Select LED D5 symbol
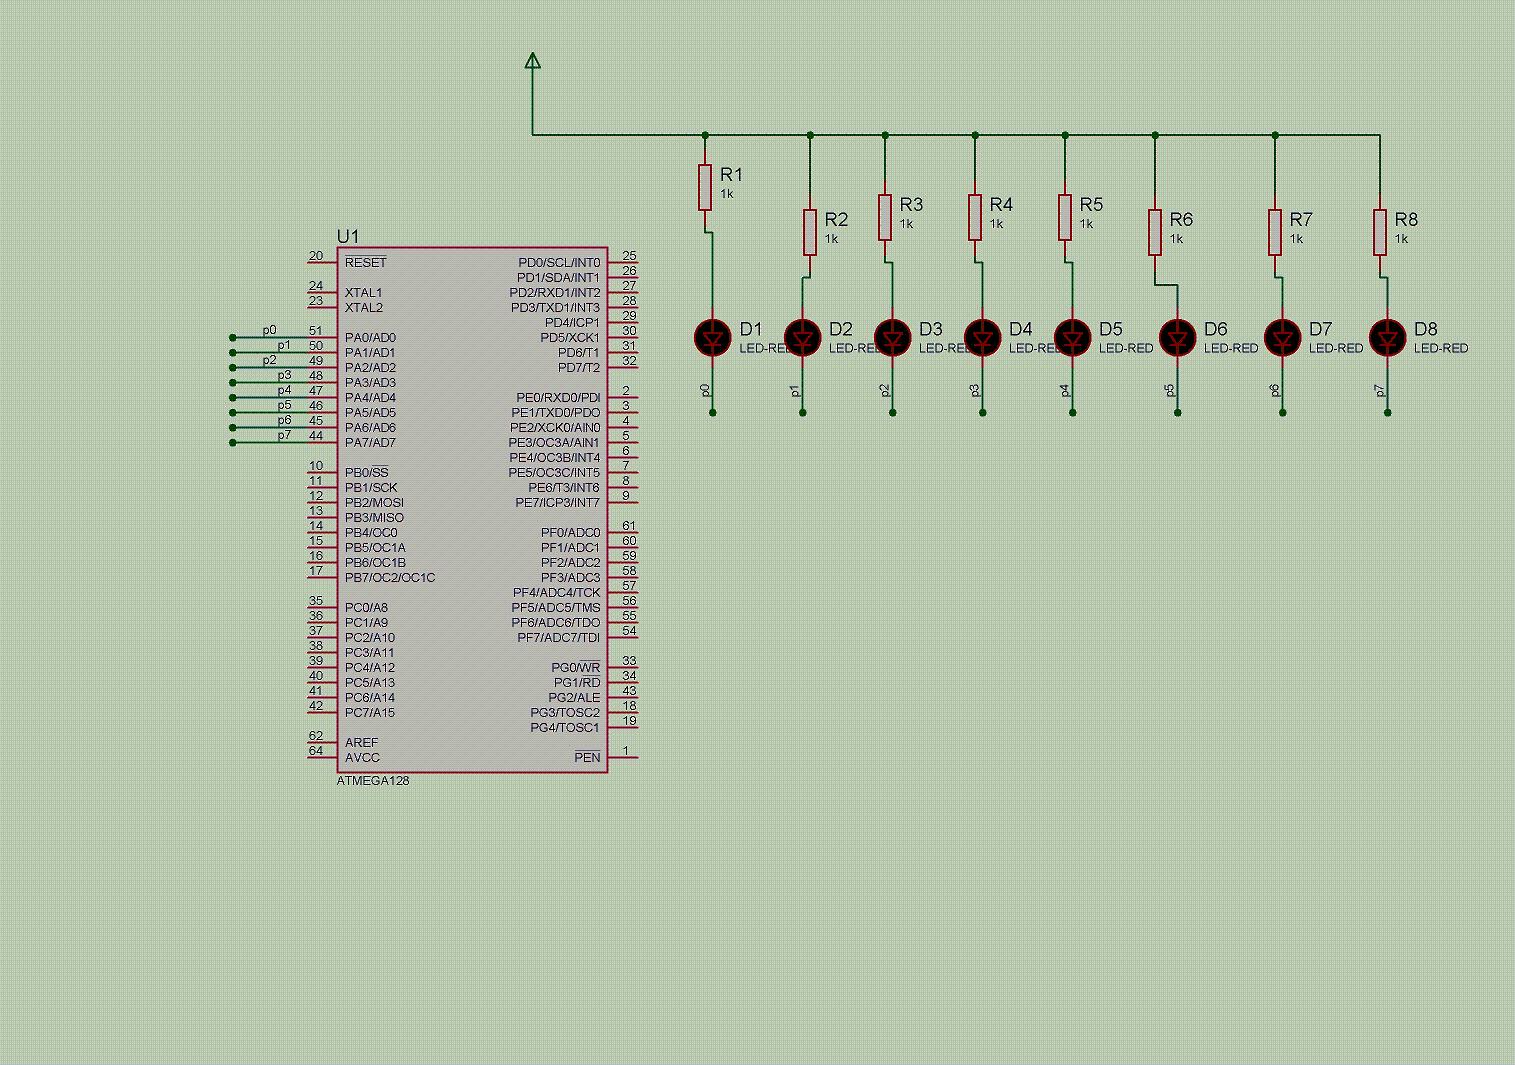The image size is (1515, 1065). (x=1073, y=338)
